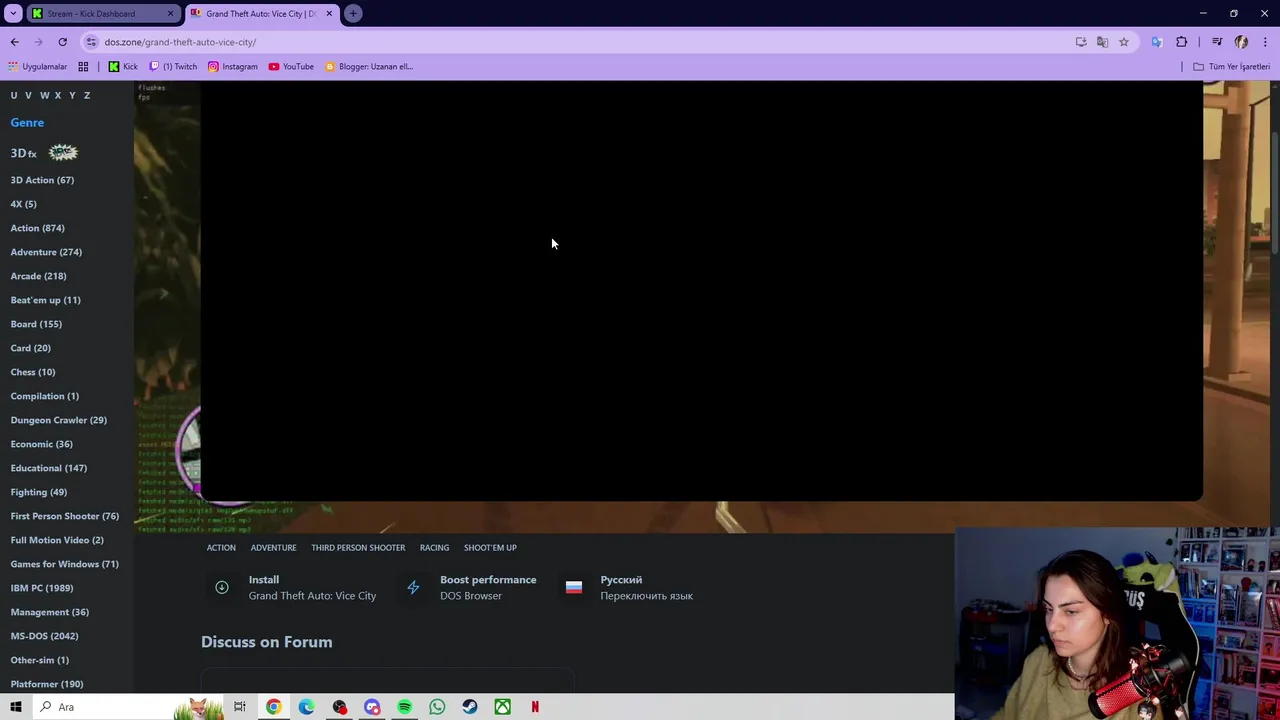The width and height of the screenshot is (1280, 720).
Task: Click Boost performance DOS Browser
Action: click(470, 588)
